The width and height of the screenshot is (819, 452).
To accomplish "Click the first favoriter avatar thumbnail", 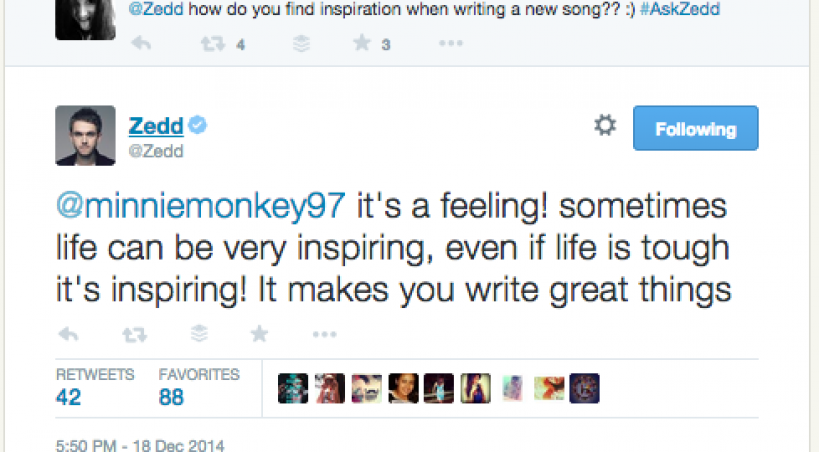I will tap(293, 387).
